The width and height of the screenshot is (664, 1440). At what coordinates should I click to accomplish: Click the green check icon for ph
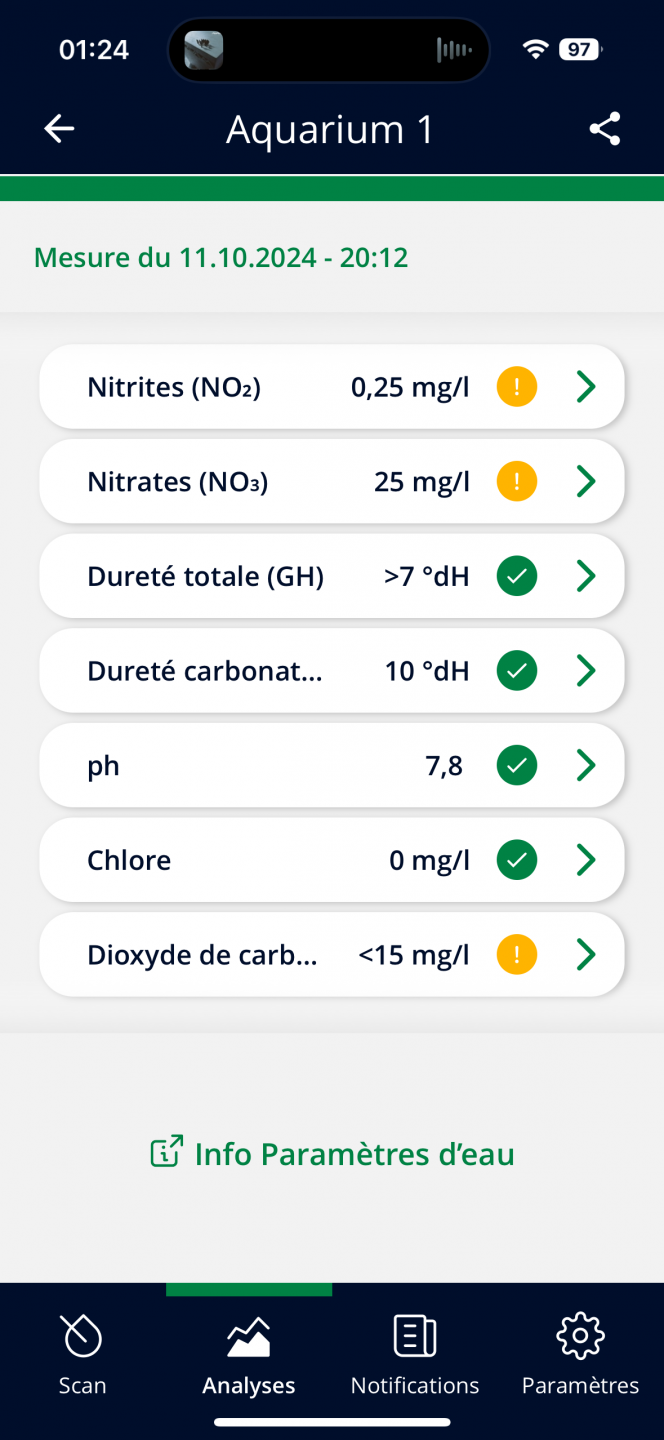pos(517,766)
